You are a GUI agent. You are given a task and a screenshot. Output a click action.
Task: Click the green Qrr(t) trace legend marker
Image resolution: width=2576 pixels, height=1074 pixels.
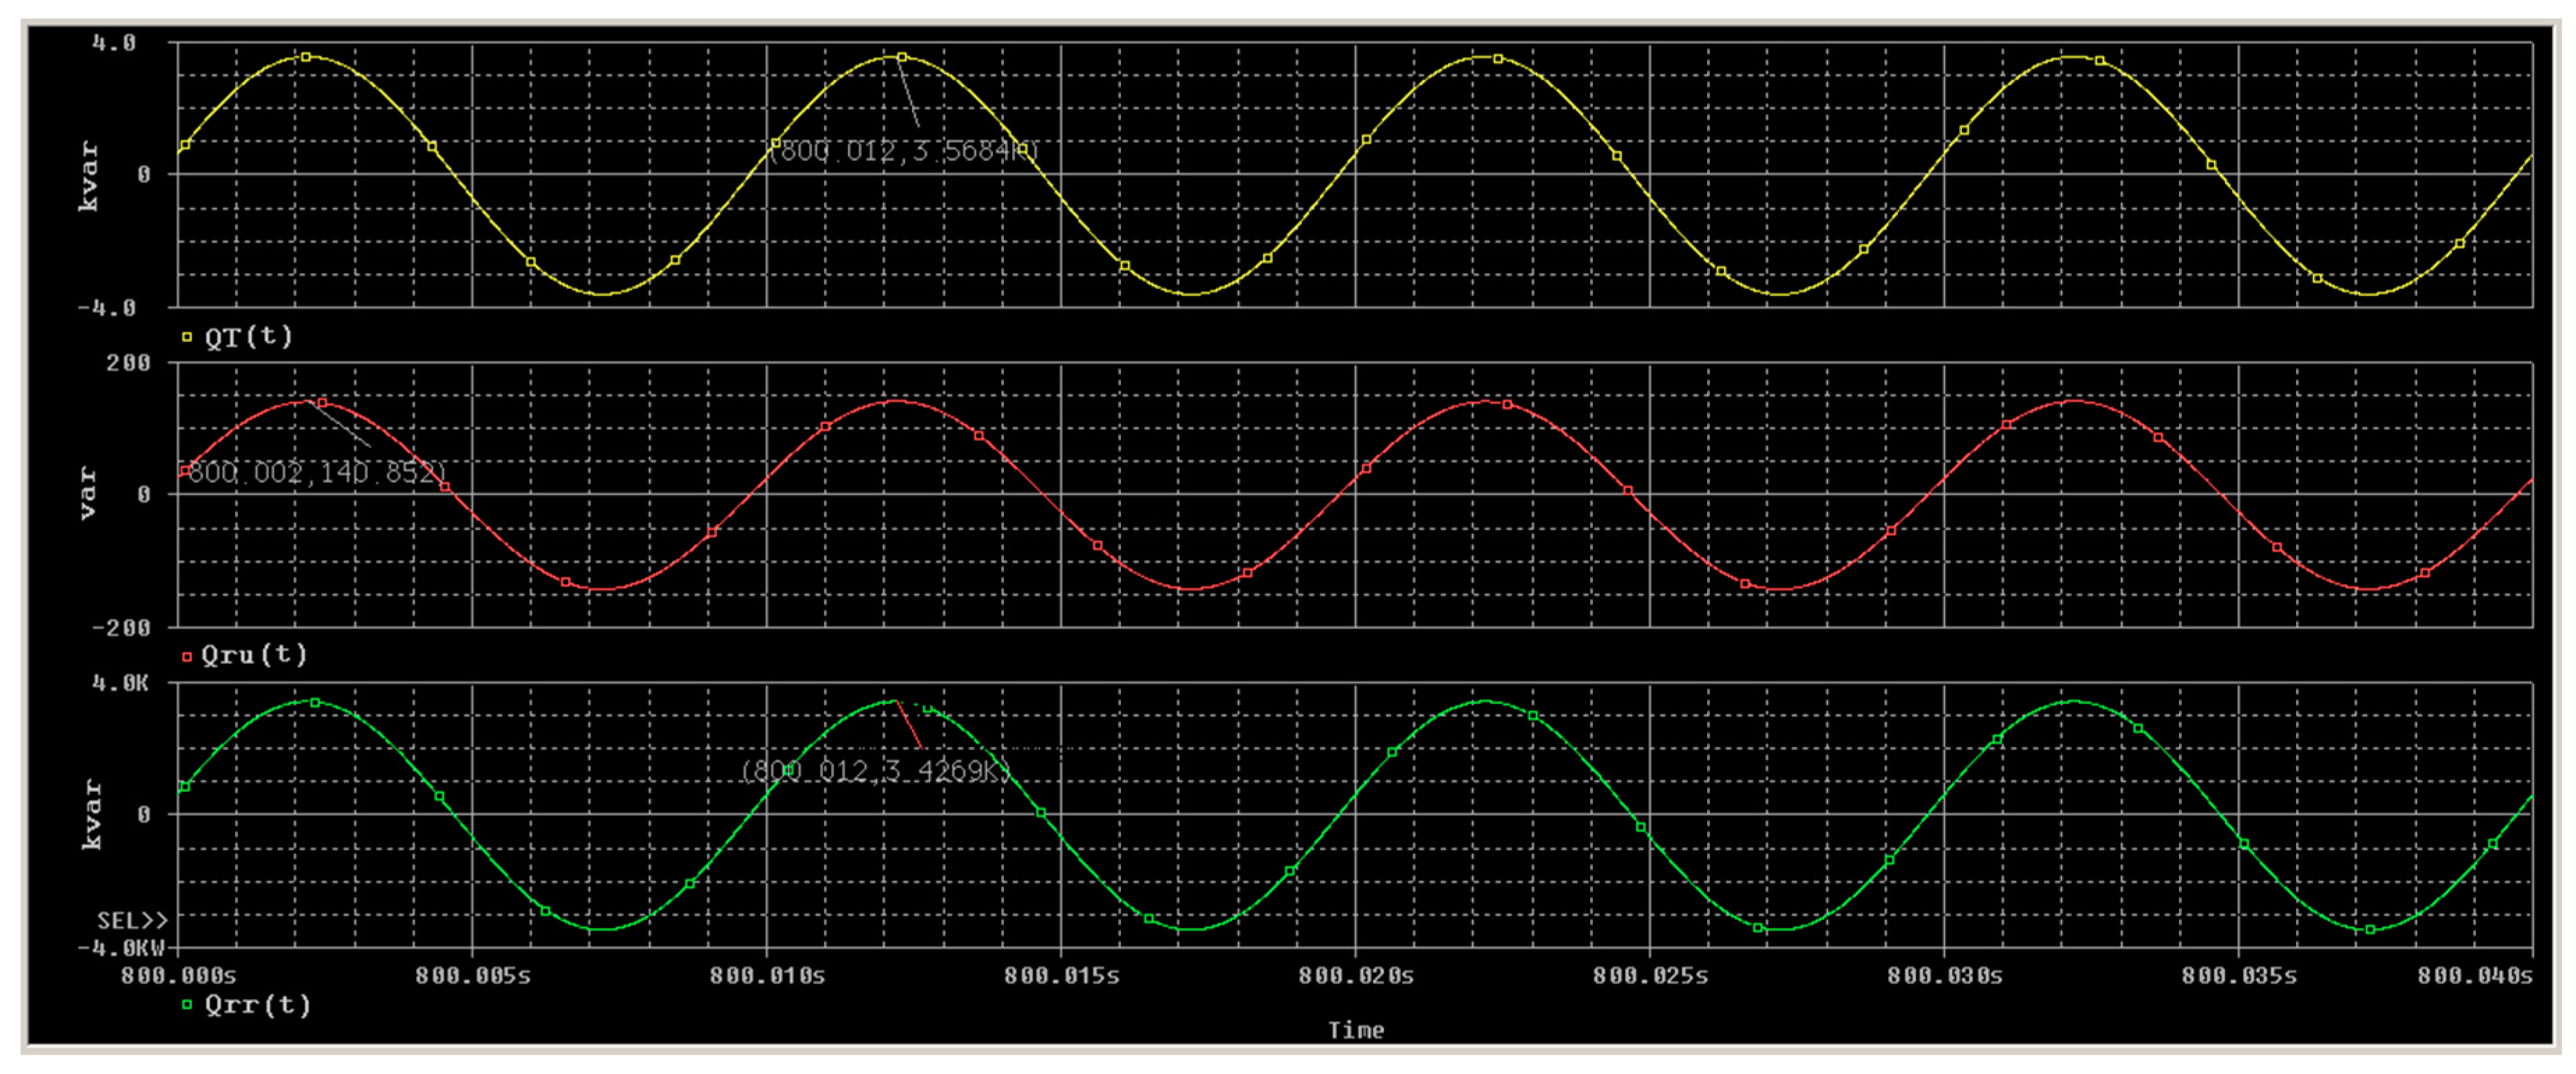186,1004
